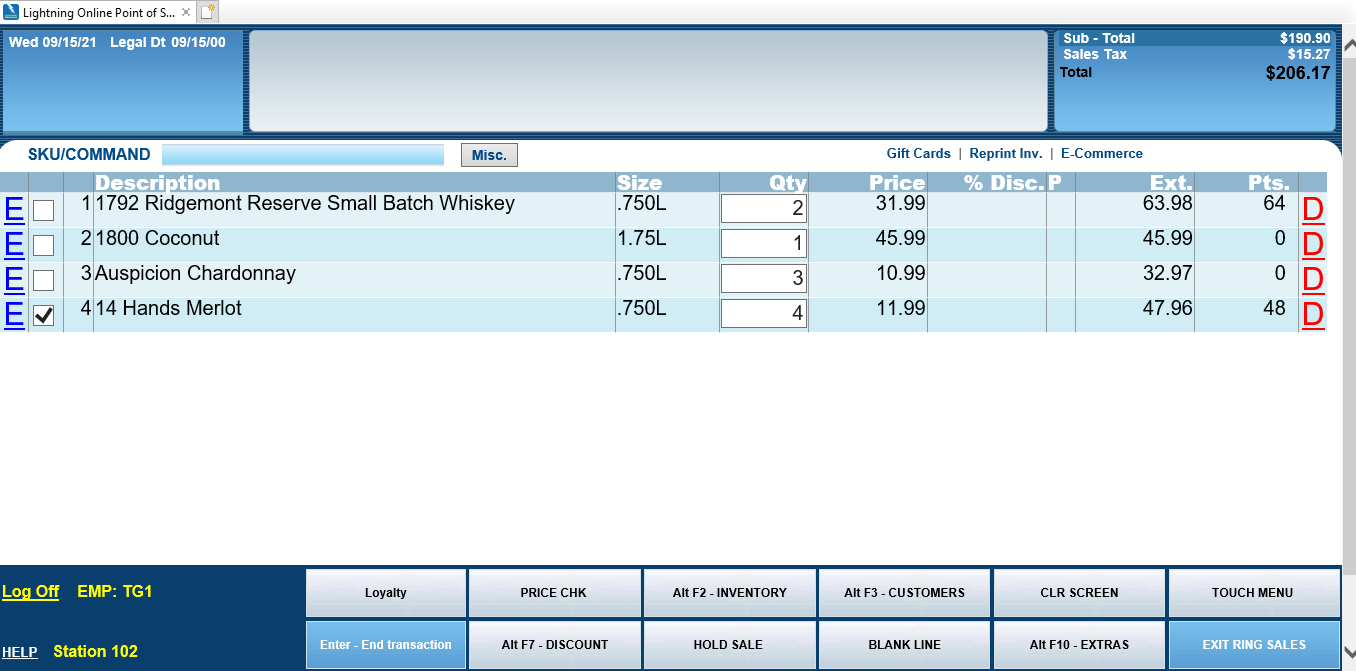The height and width of the screenshot is (671, 1356).
Task: Click the HOLD SALE button
Action: click(730, 645)
